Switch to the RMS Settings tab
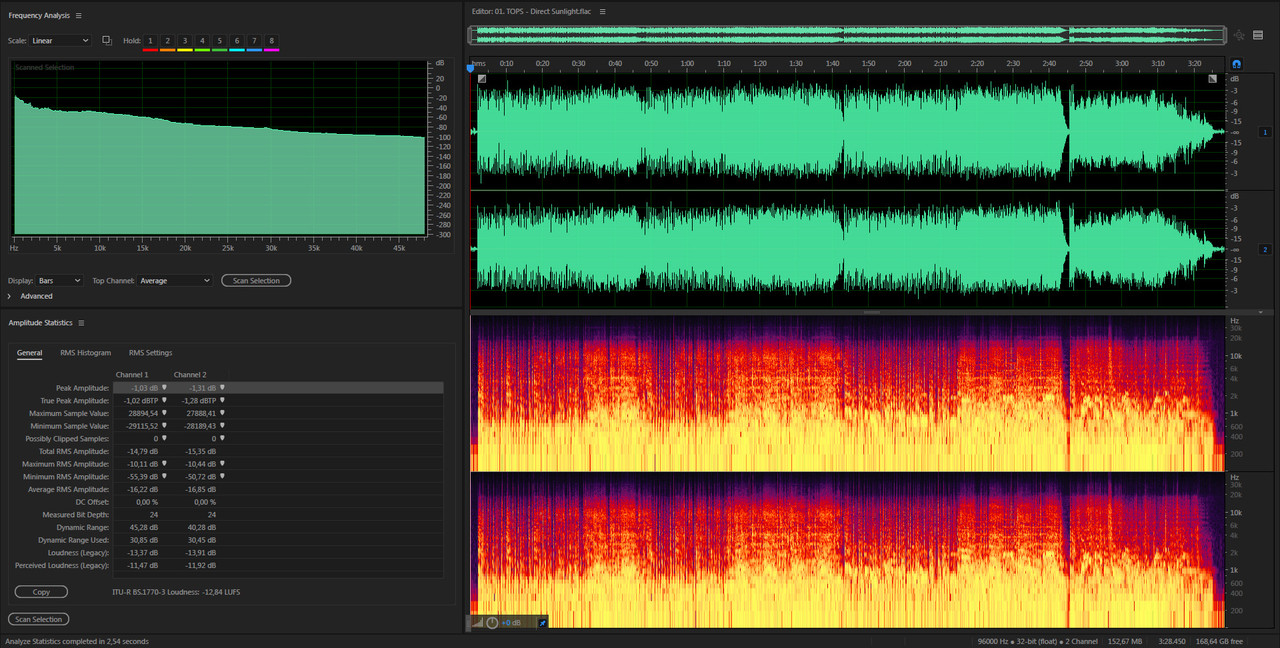1280x648 pixels. [150, 353]
